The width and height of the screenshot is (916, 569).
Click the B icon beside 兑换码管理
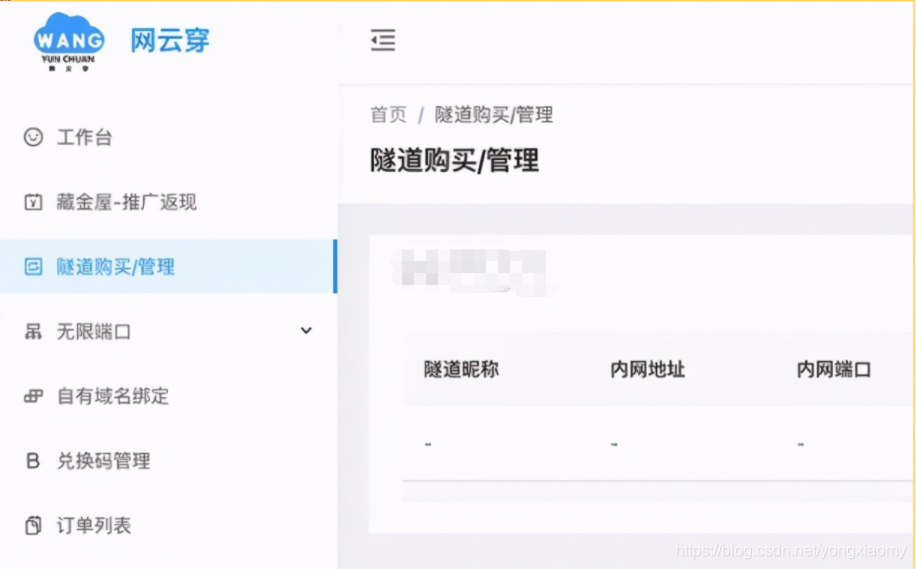click(33, 461)
